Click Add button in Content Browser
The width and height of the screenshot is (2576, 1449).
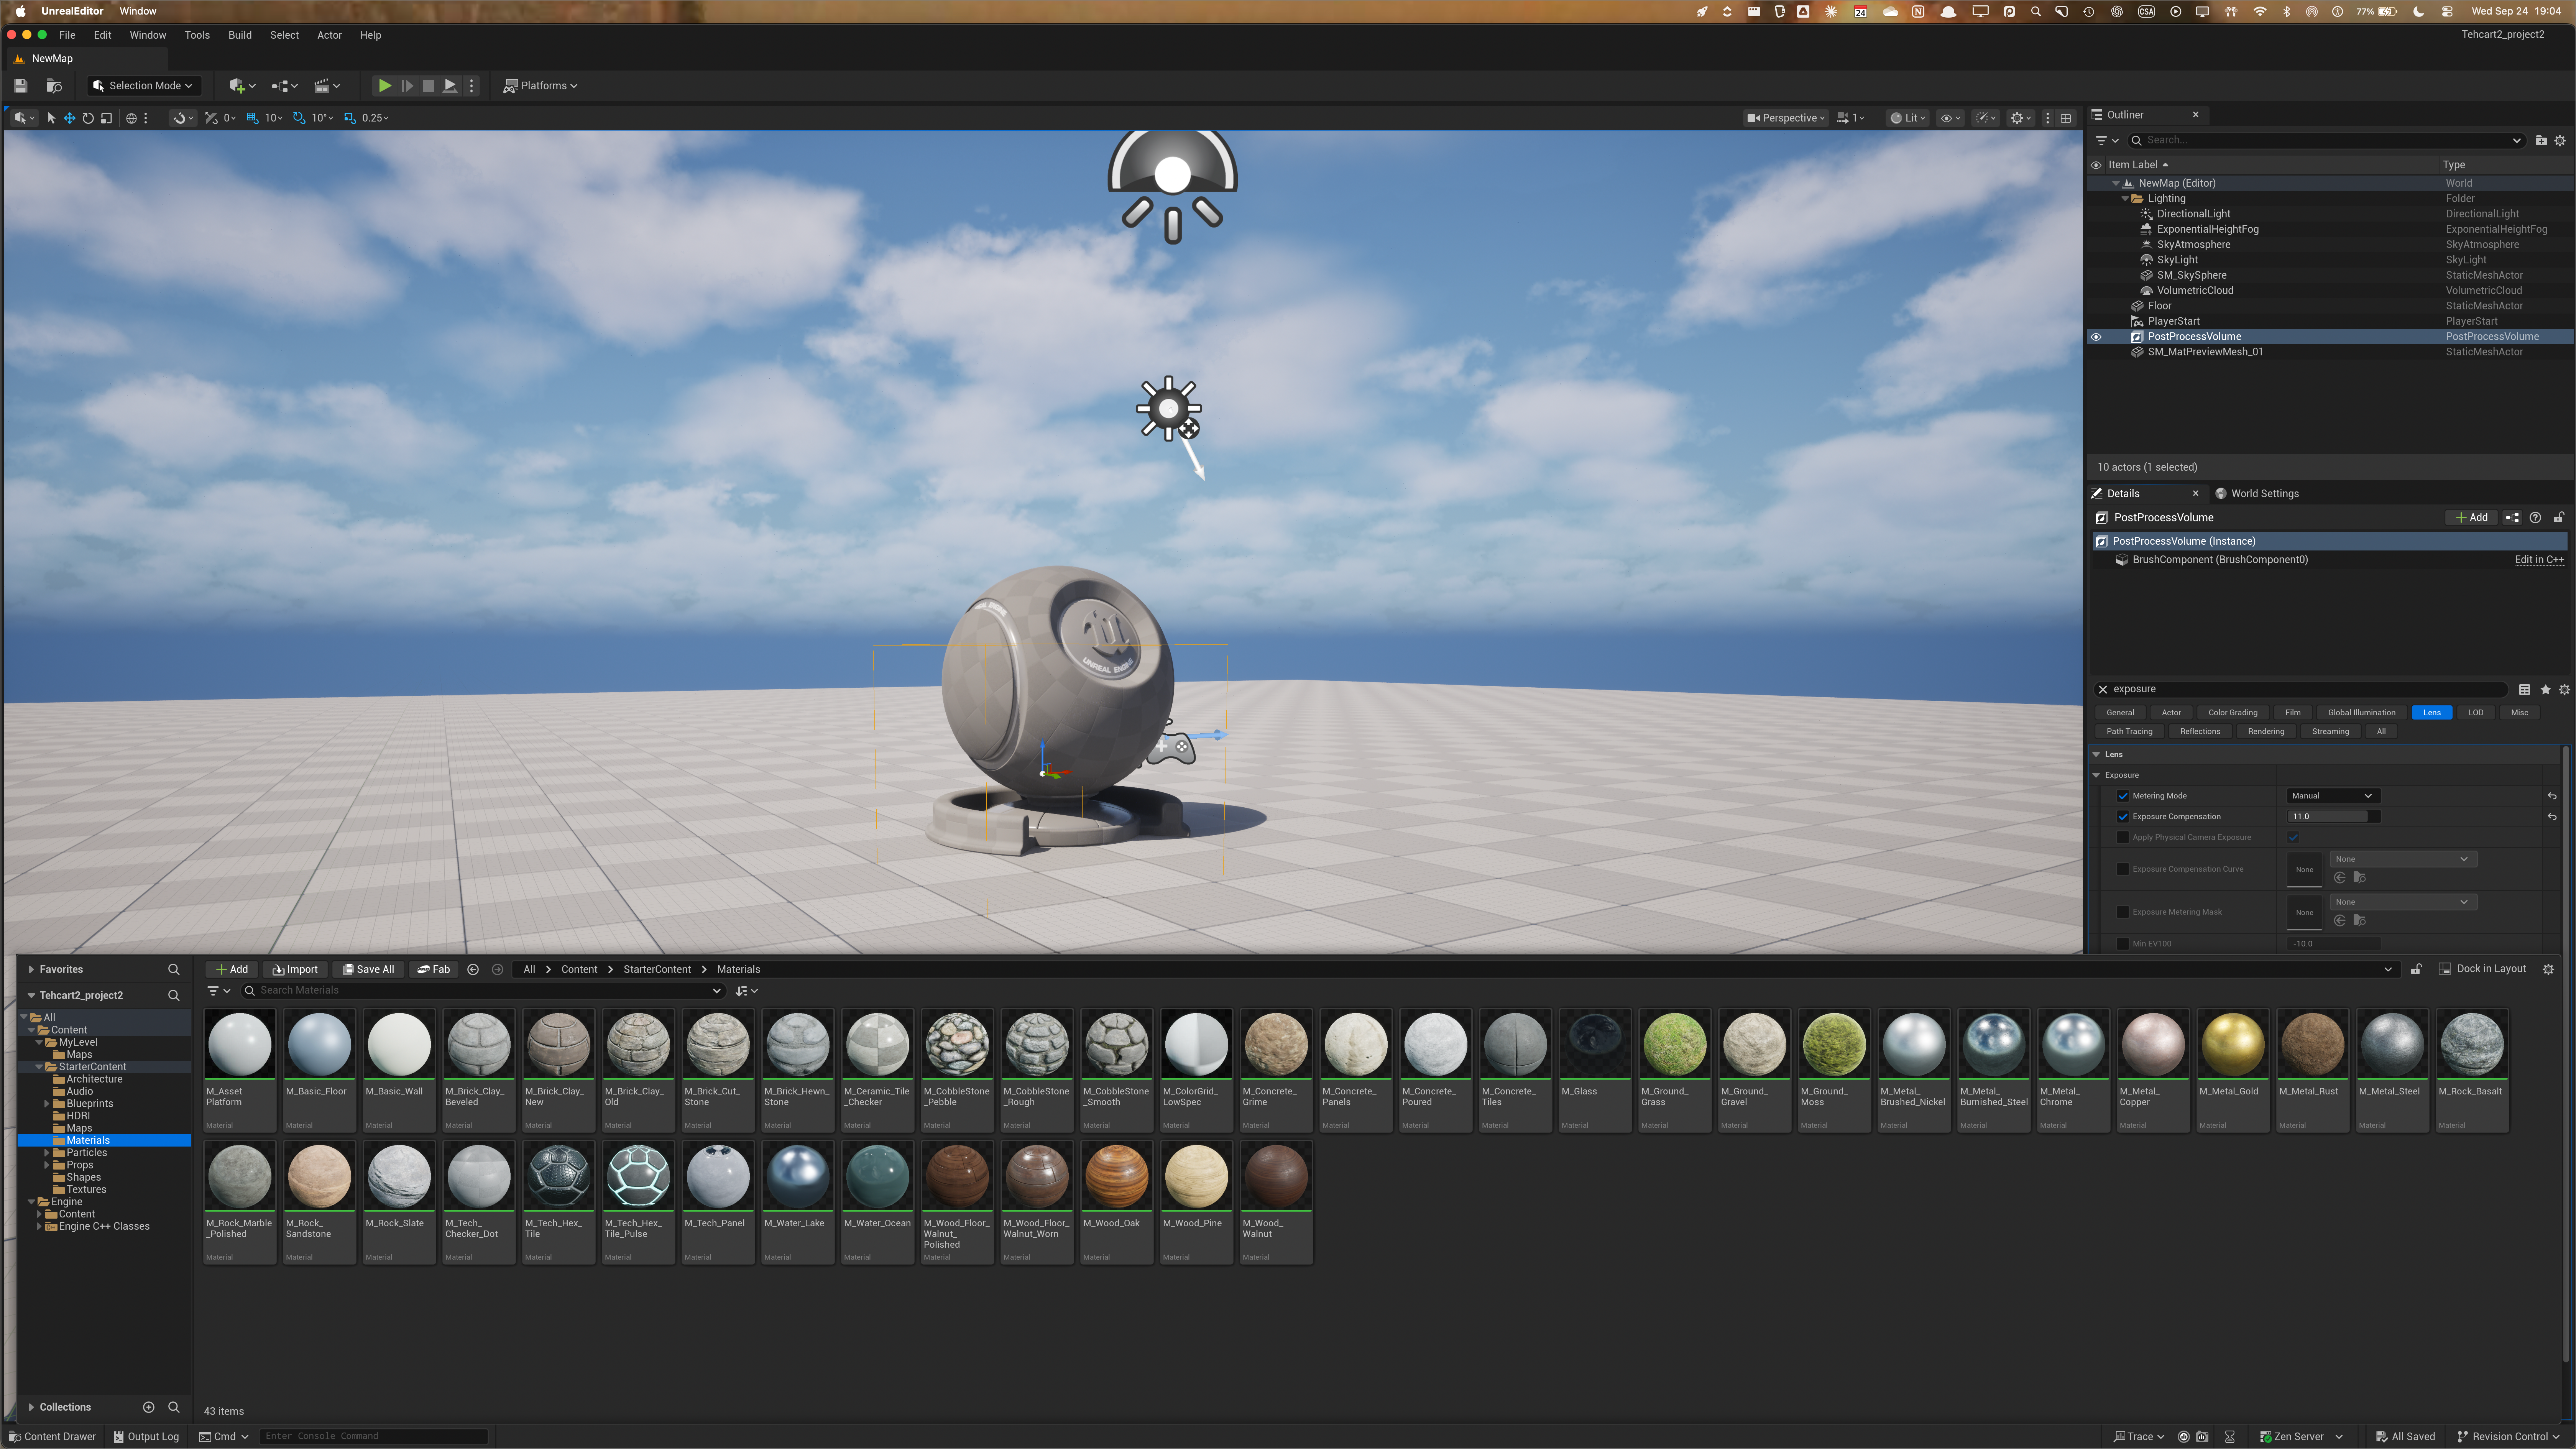coord(232,970)
